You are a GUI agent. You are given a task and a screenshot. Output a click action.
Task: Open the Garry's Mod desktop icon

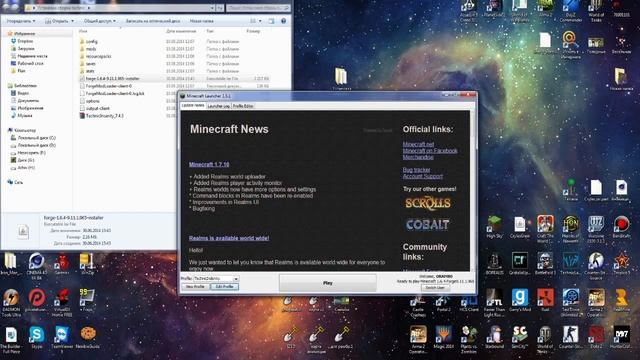pos(520,300)
